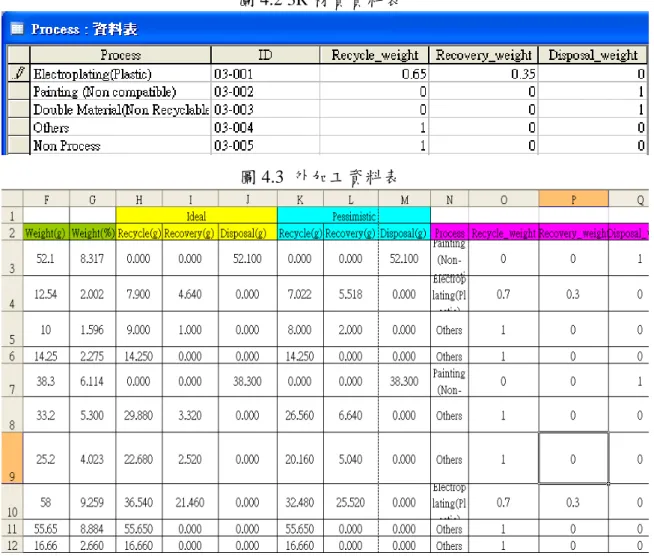Select the 0.65 Recycle_weight cell
Screen dimensions: 654x556
374,73
